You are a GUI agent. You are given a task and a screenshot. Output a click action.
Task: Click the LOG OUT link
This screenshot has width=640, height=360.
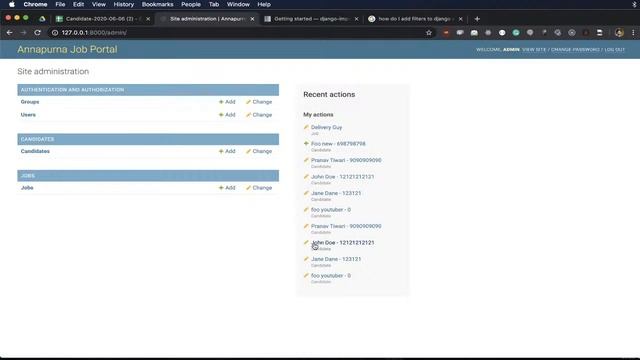coord(614,49)
